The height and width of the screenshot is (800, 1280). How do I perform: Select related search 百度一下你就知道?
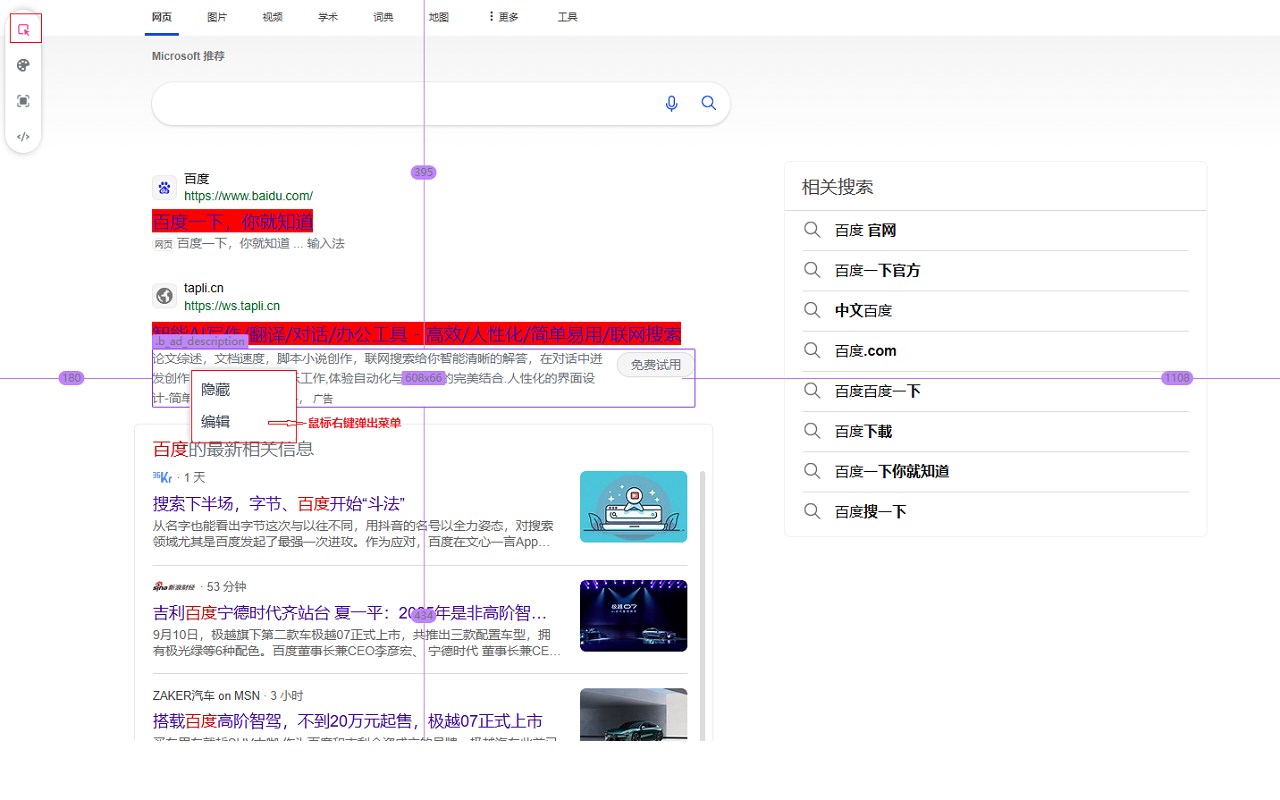tap(892, 471)
